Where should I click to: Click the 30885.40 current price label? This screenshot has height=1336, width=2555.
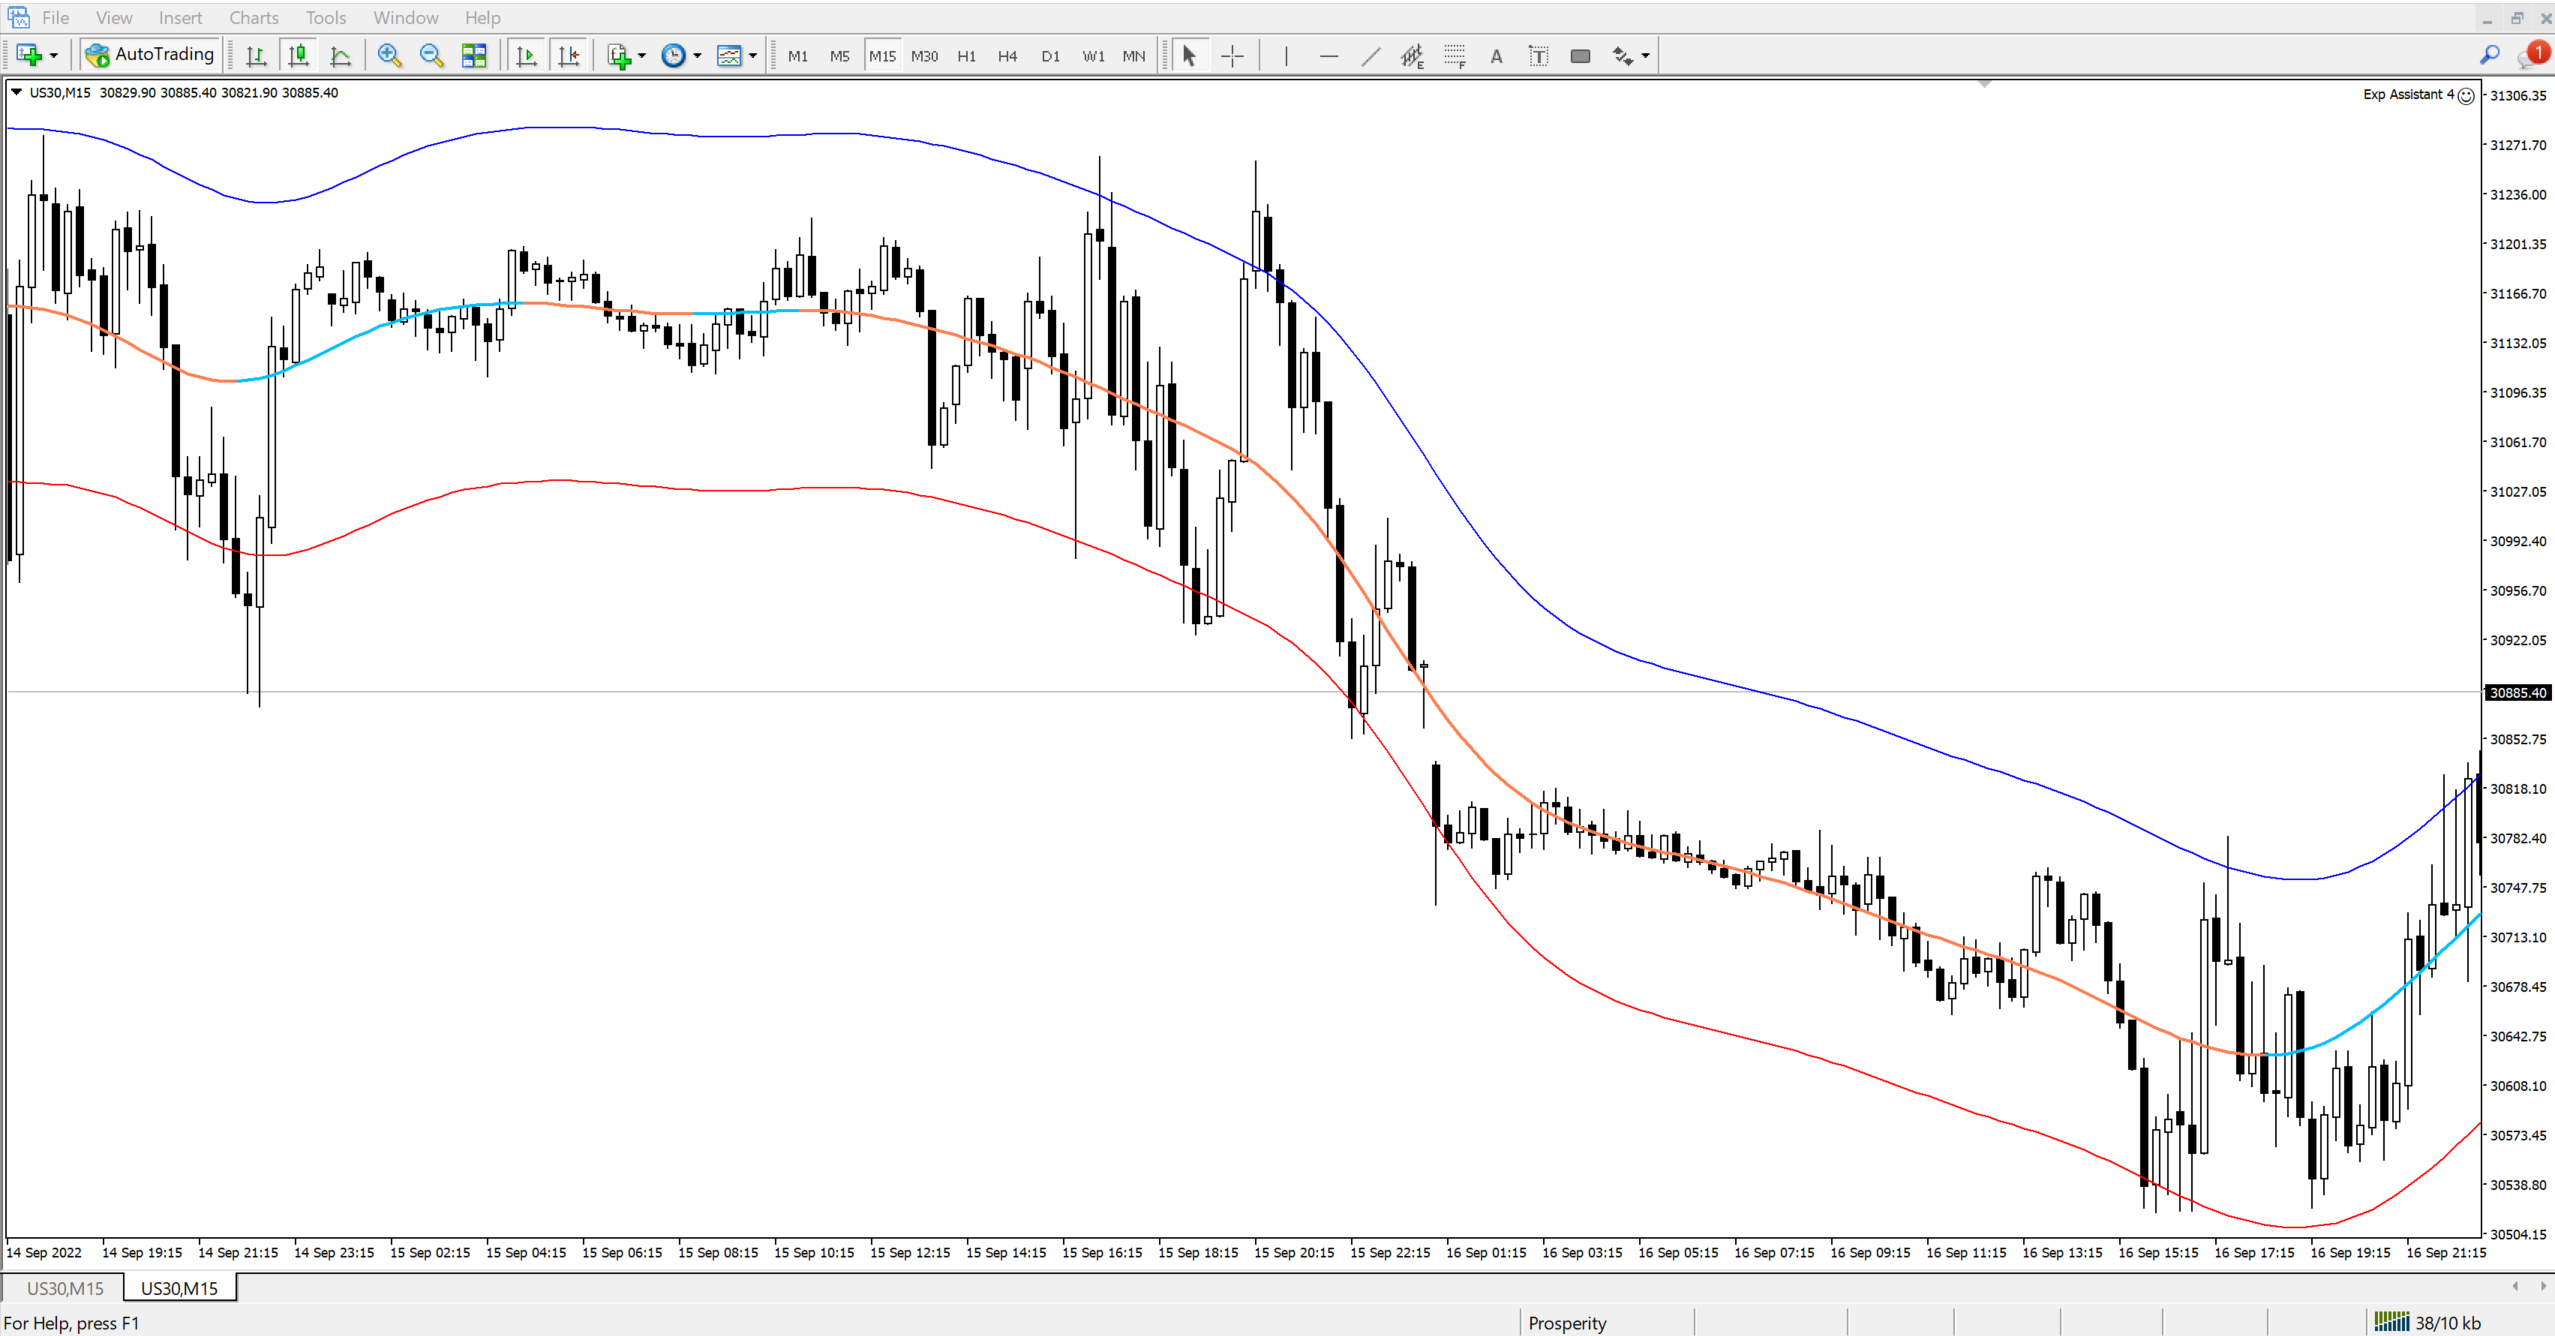[x=2517, y=692]
